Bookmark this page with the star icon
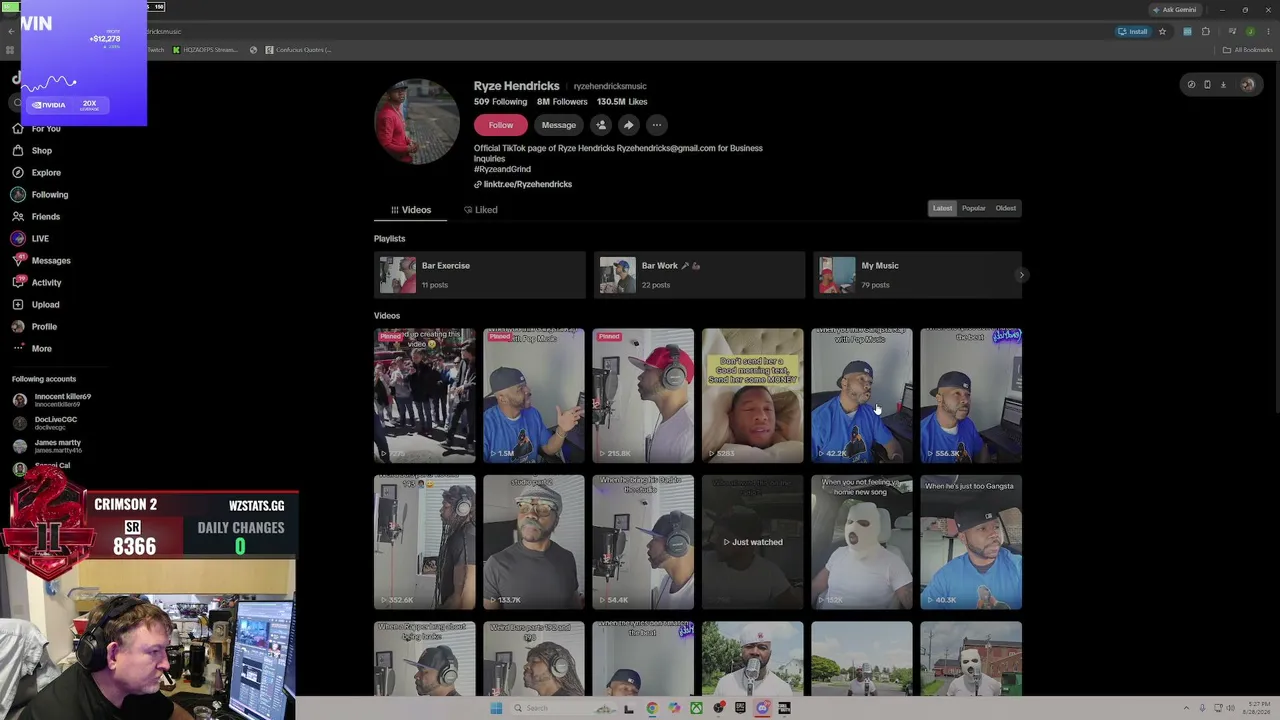Screen dimensions: 1280x720 [1162, 31]
